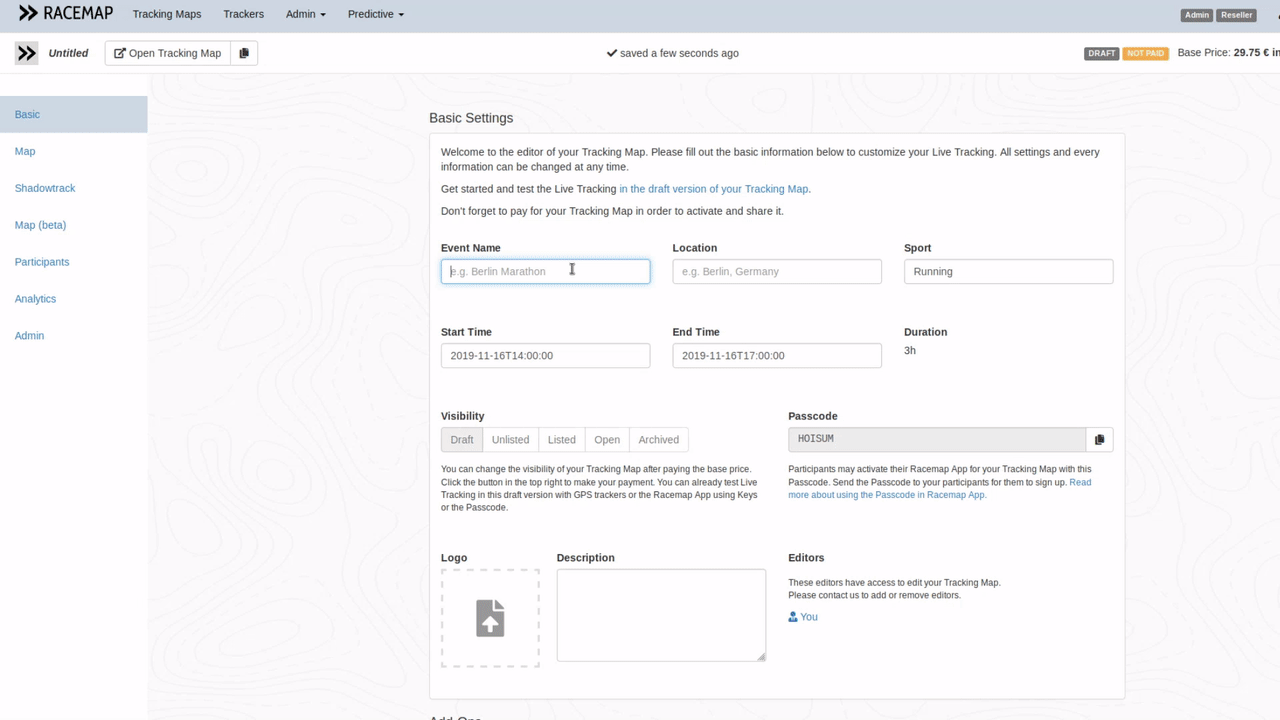This screenshot has width=1280, height=720.
Task: Click the Racemap arrow icon beside Untitled
Action: click(27, 53)
